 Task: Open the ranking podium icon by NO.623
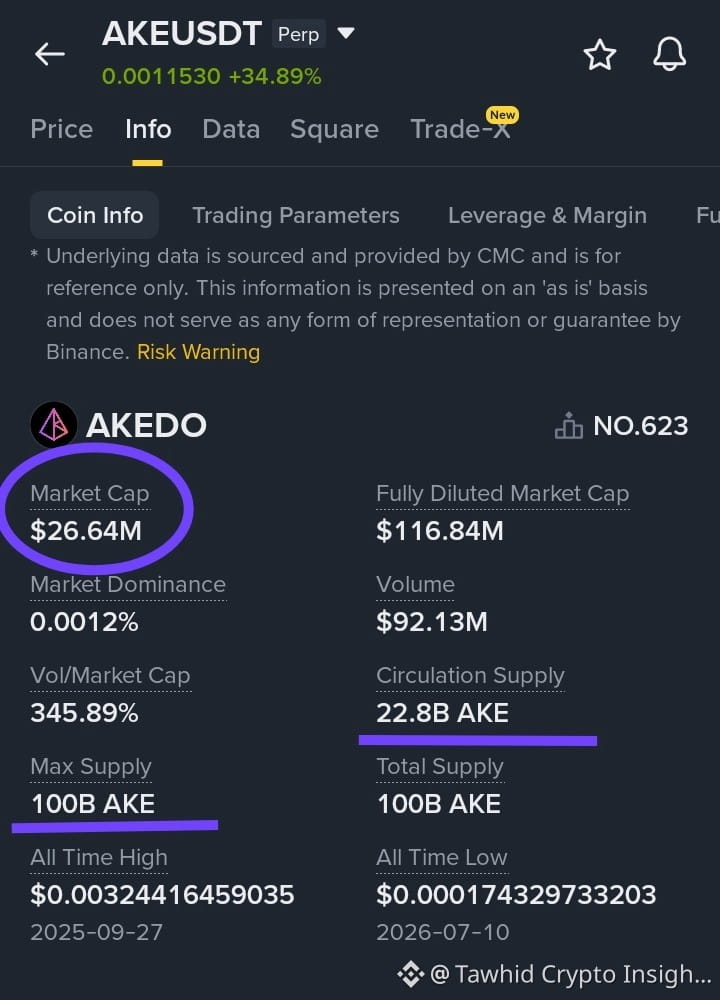568,425
